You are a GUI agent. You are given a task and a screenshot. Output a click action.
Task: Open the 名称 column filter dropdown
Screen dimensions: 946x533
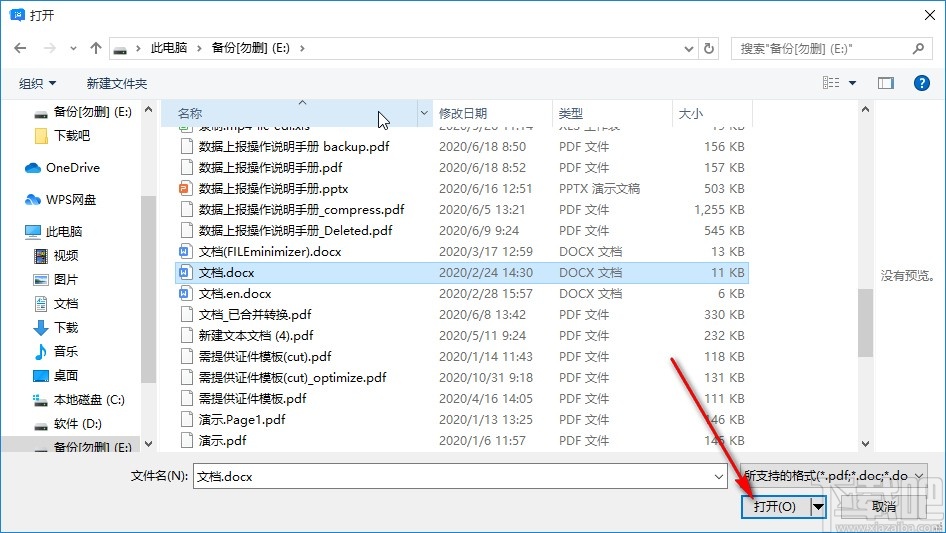coord(424,113)
